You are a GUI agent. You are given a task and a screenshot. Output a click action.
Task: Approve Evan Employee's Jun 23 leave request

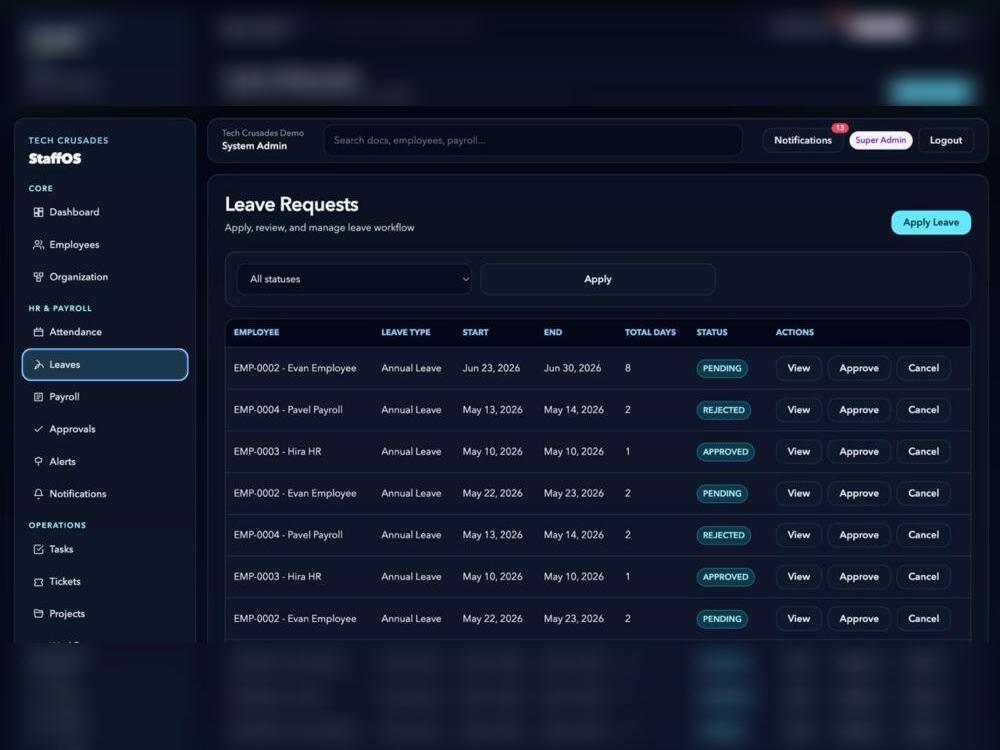point(858,368)
